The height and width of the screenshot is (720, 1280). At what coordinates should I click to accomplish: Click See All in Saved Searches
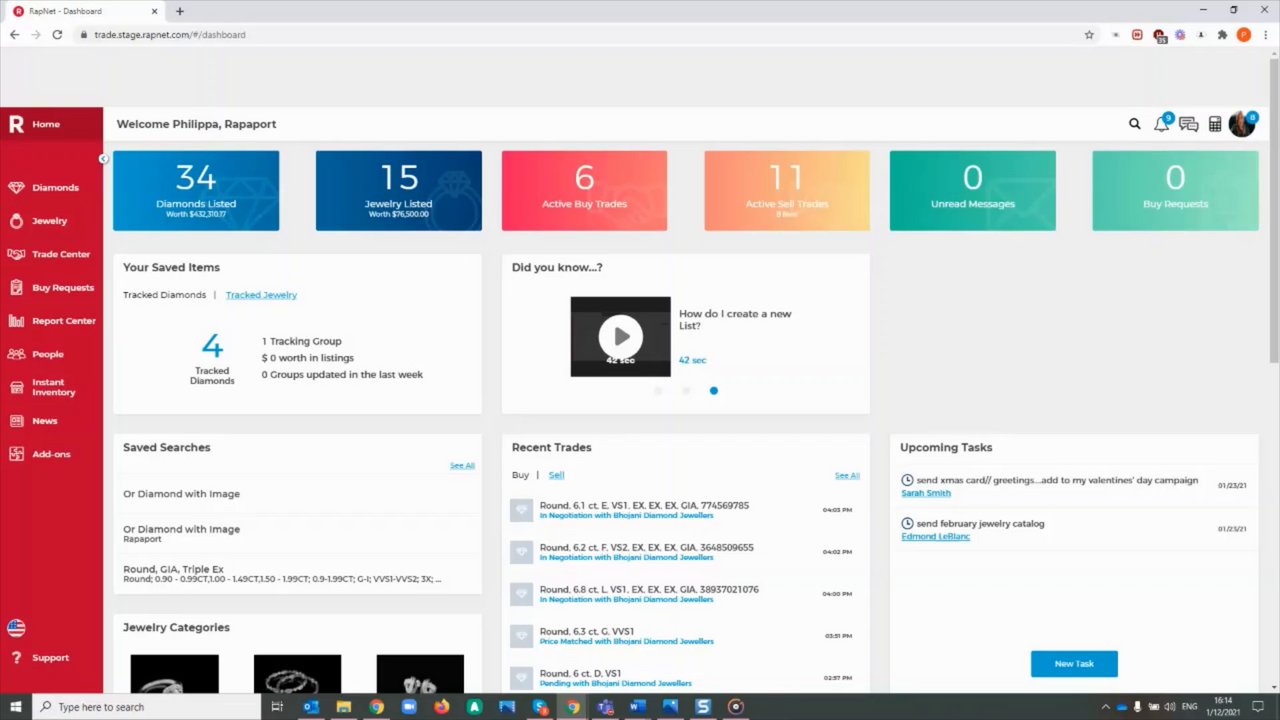pyautogui.click(x=462, y=466)
